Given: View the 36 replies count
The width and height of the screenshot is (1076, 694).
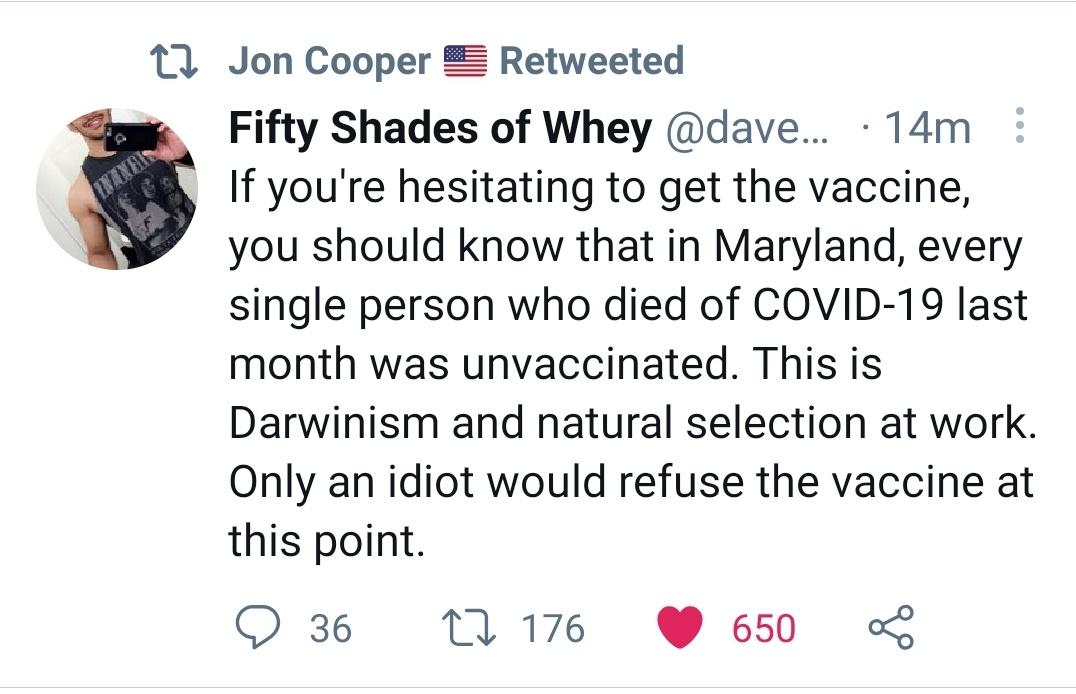Looking at the screenshot, I should point(330,629).
